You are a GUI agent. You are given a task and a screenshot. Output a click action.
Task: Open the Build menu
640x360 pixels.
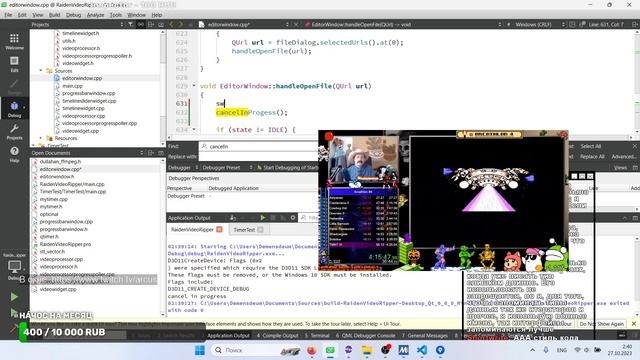click(54, 15)
